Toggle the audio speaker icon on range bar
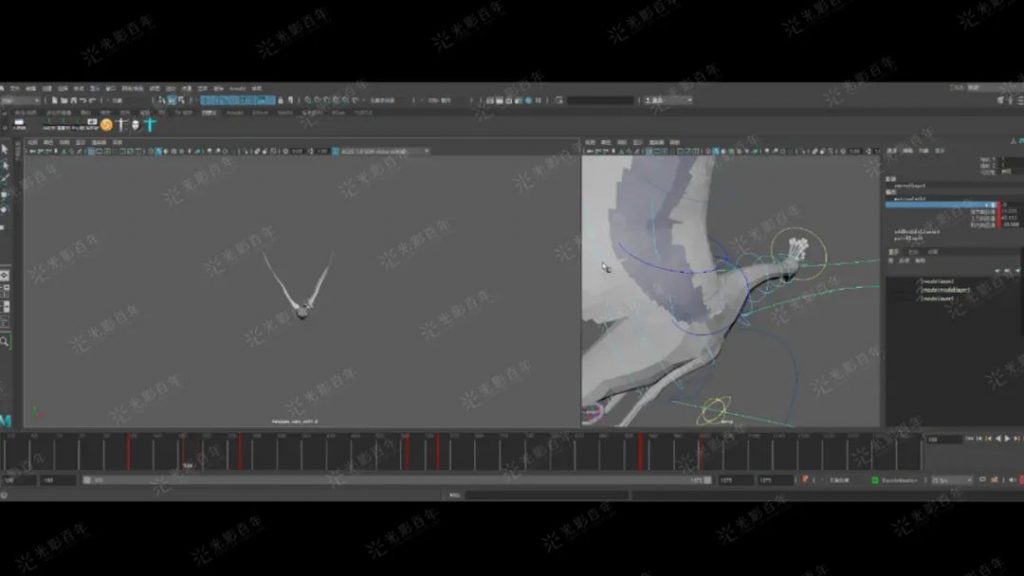This screenshot has width=1024, height=576. pyautogui.click(x=1012, y=480)
